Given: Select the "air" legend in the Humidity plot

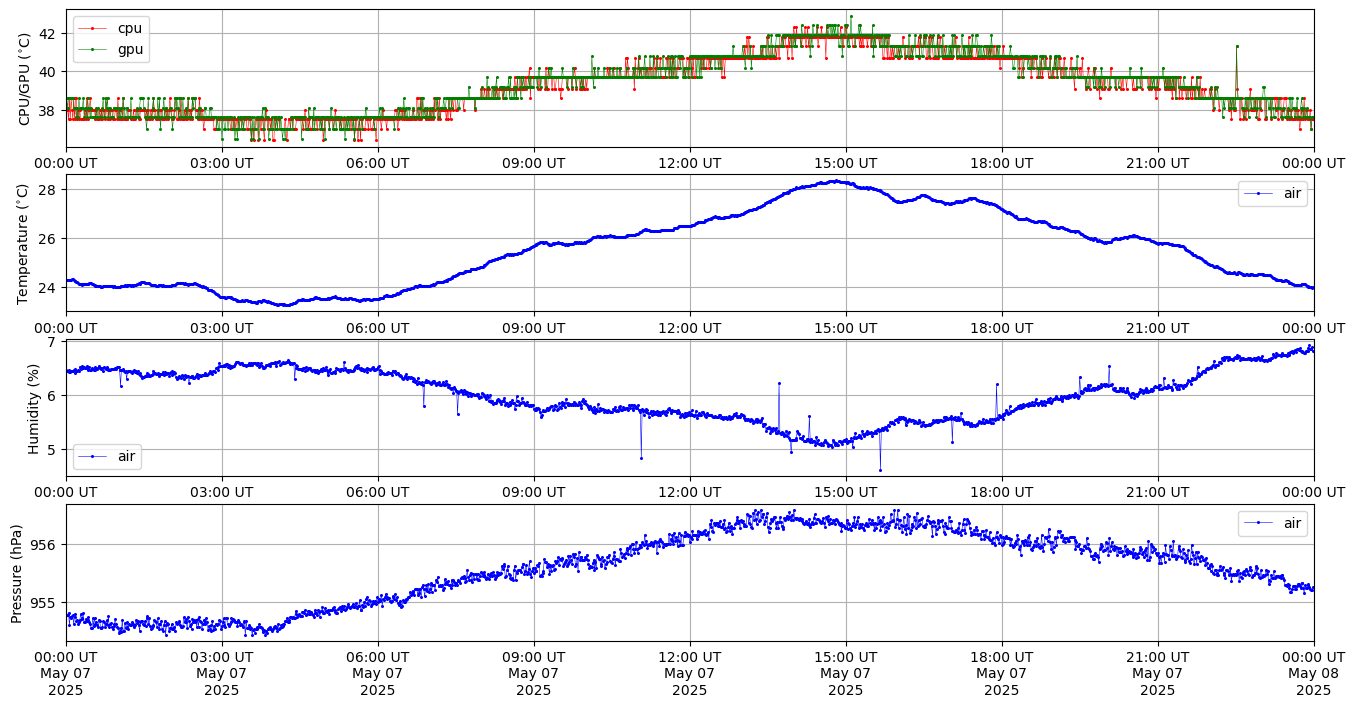Looking at the screenshot, I should point(106,456).
